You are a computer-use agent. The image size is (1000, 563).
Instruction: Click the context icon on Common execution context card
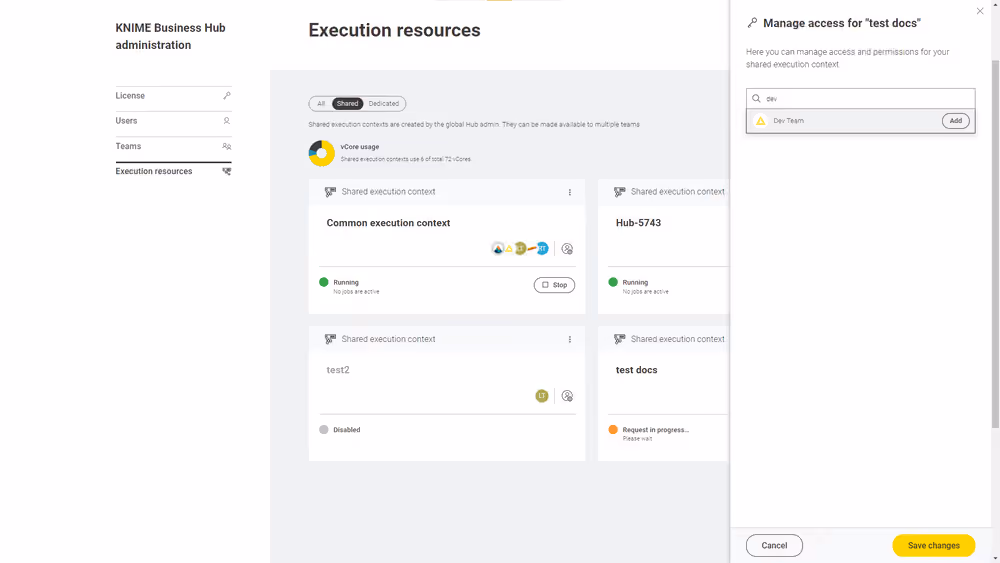click(x=330, y=192)
